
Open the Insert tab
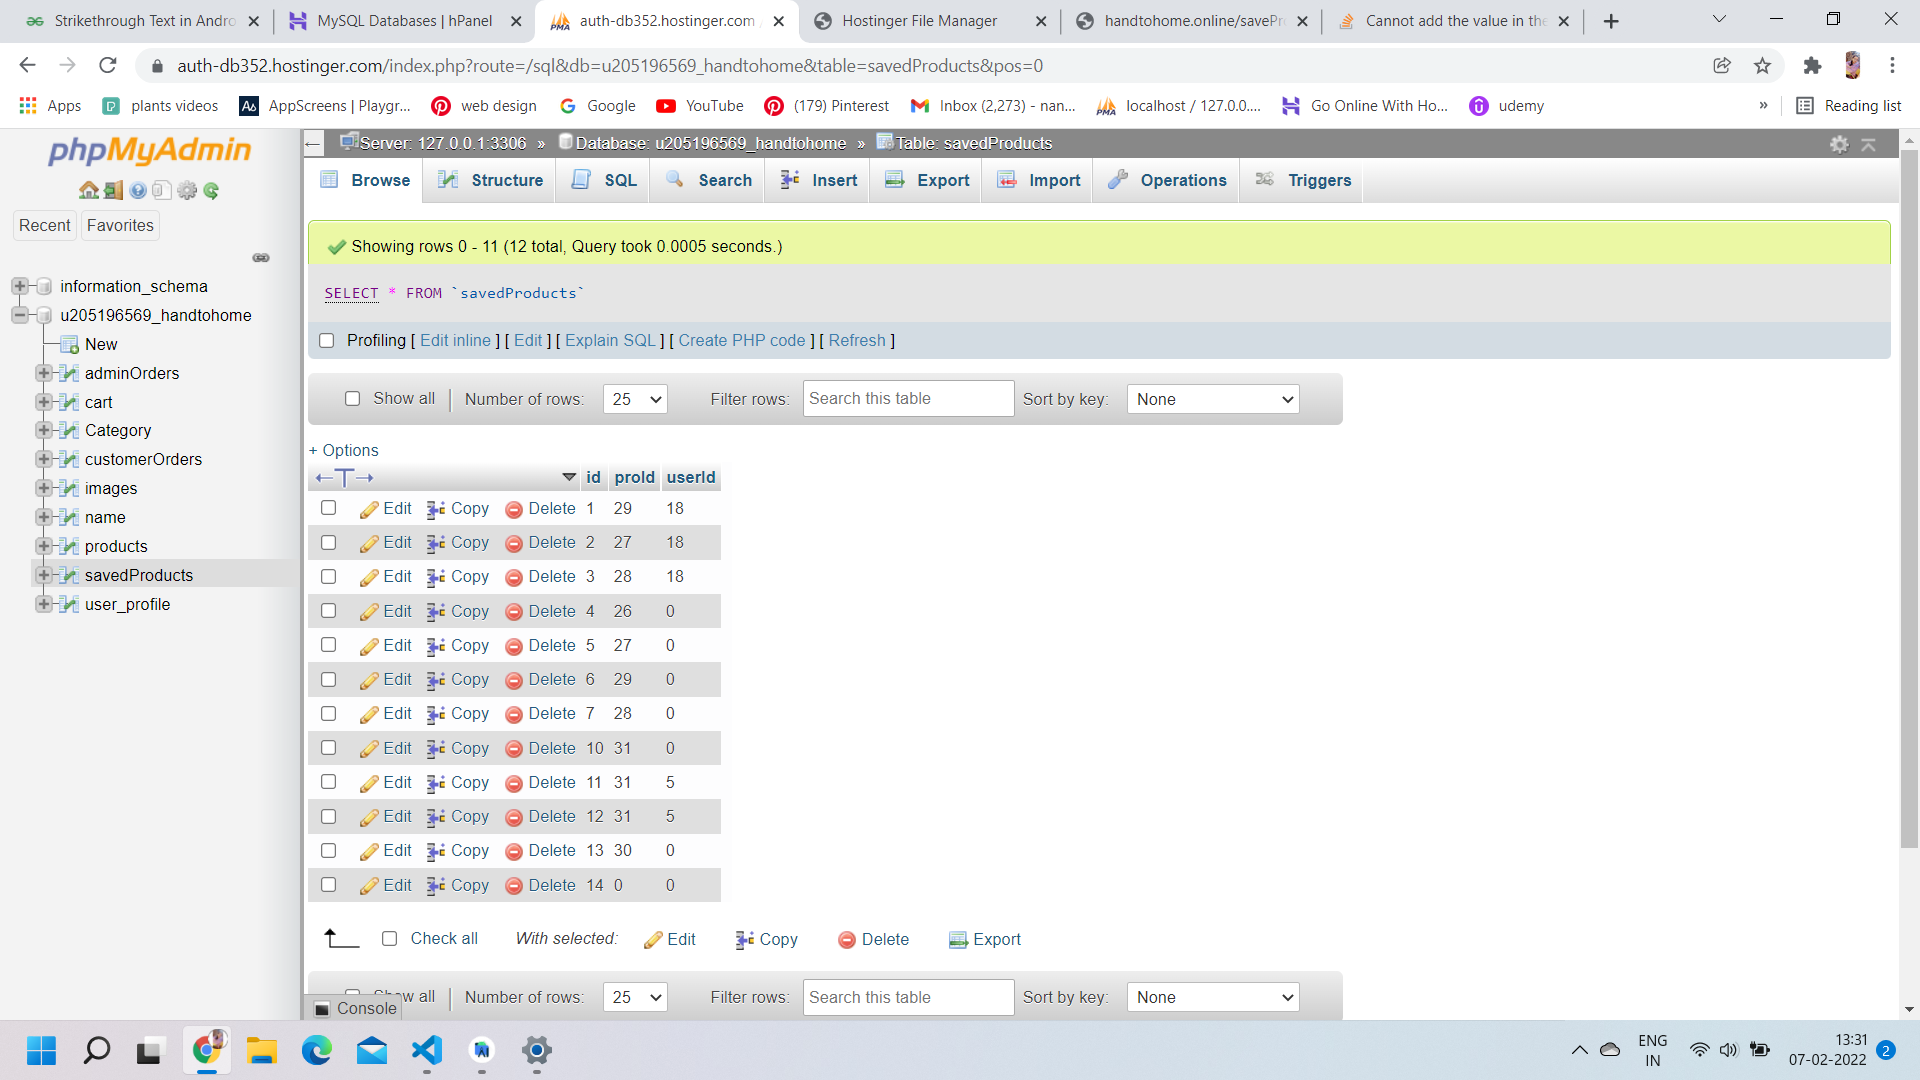pyautogui.click(x=819, y=180)
